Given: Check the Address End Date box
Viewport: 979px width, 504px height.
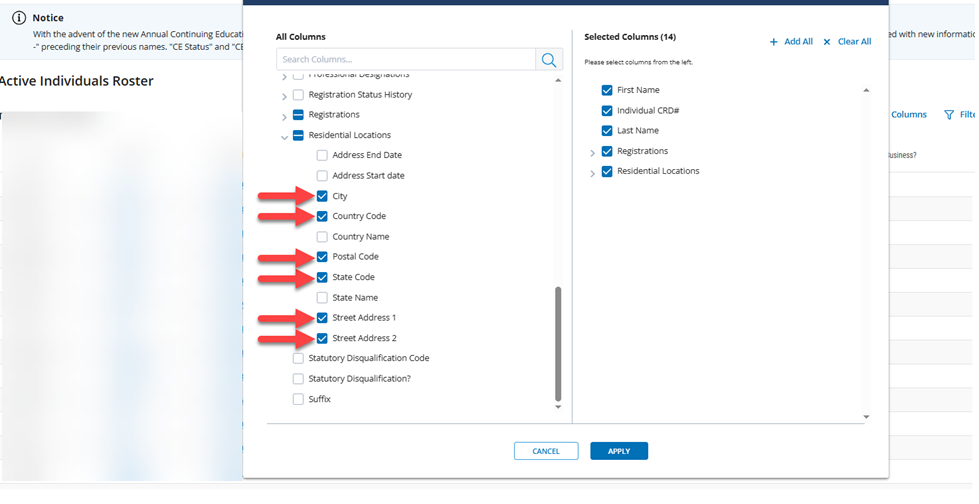Looking at the screenshot, I should point(322,155).
